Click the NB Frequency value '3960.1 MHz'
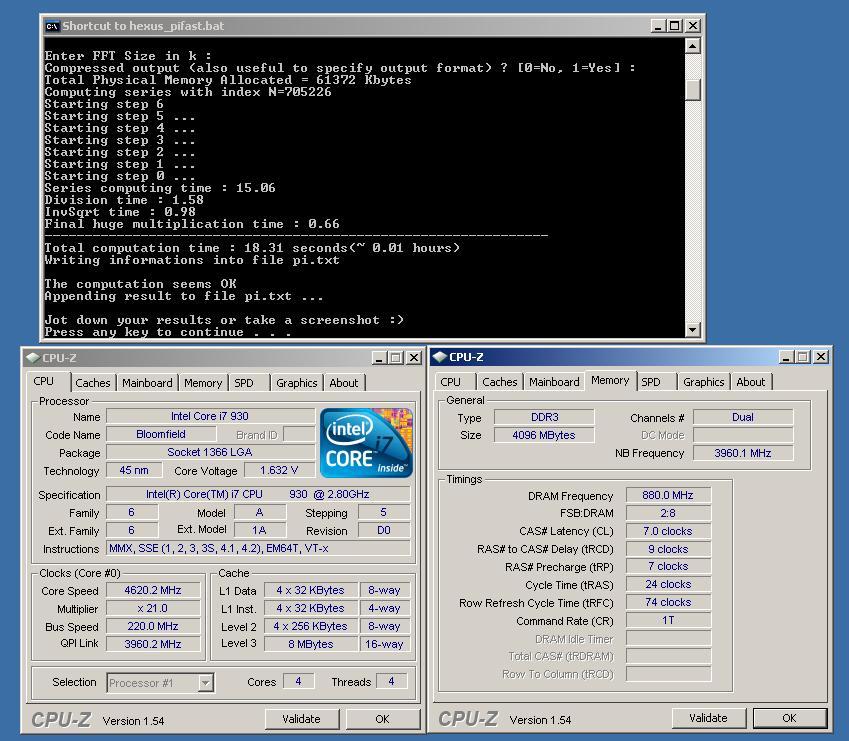The image size is (849, 741). [743, 453]
